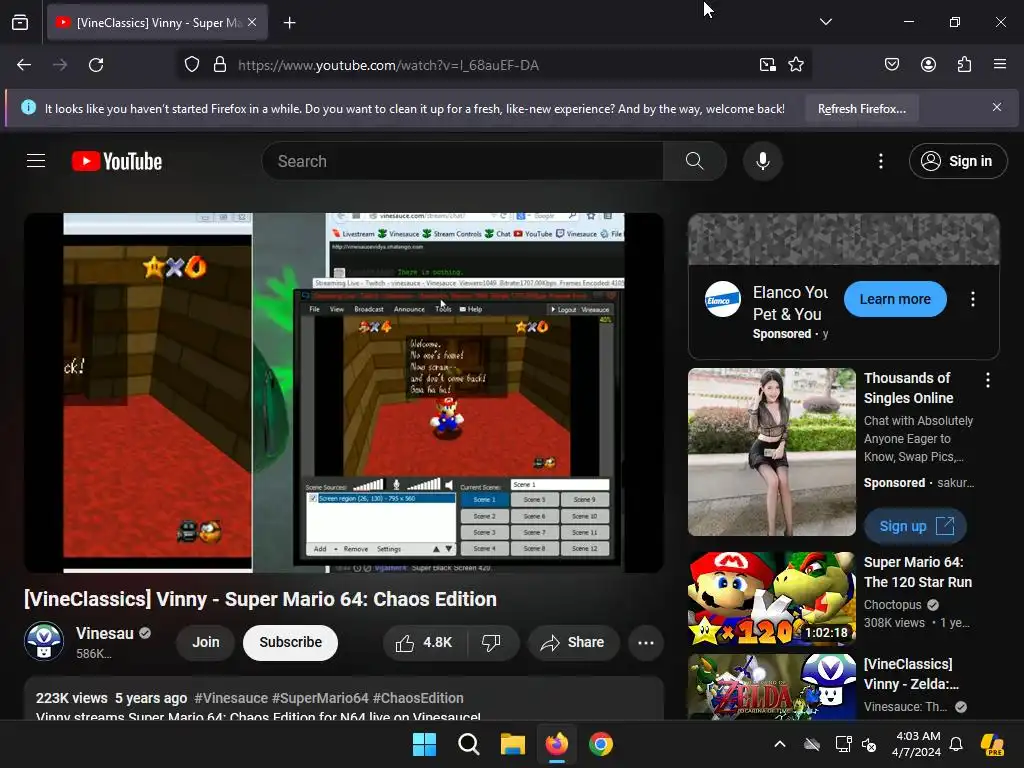The height and width of the screenshot is (768, 1024).
Task: Open the clock showing 4:03 AM
Action: click(918, 744)
